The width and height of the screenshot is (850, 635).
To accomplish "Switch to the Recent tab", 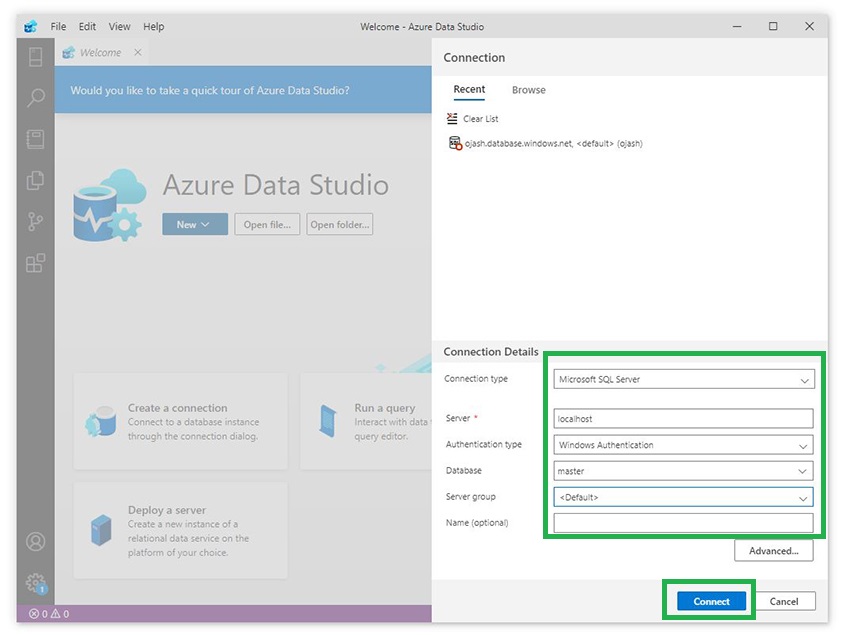I will pyautogui.click(x=469, y=89).
